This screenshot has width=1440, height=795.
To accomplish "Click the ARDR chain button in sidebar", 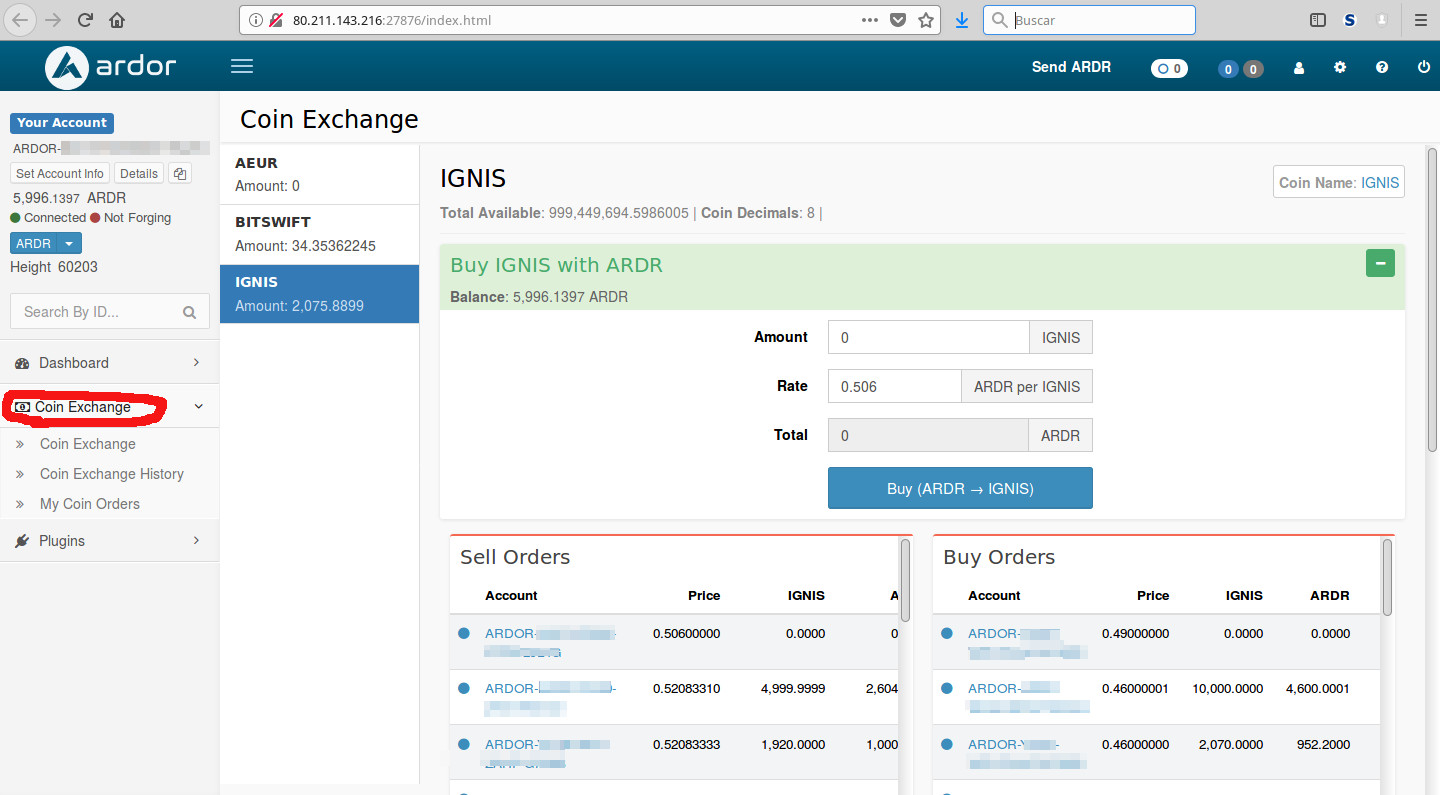I will [x=34, y=244].
